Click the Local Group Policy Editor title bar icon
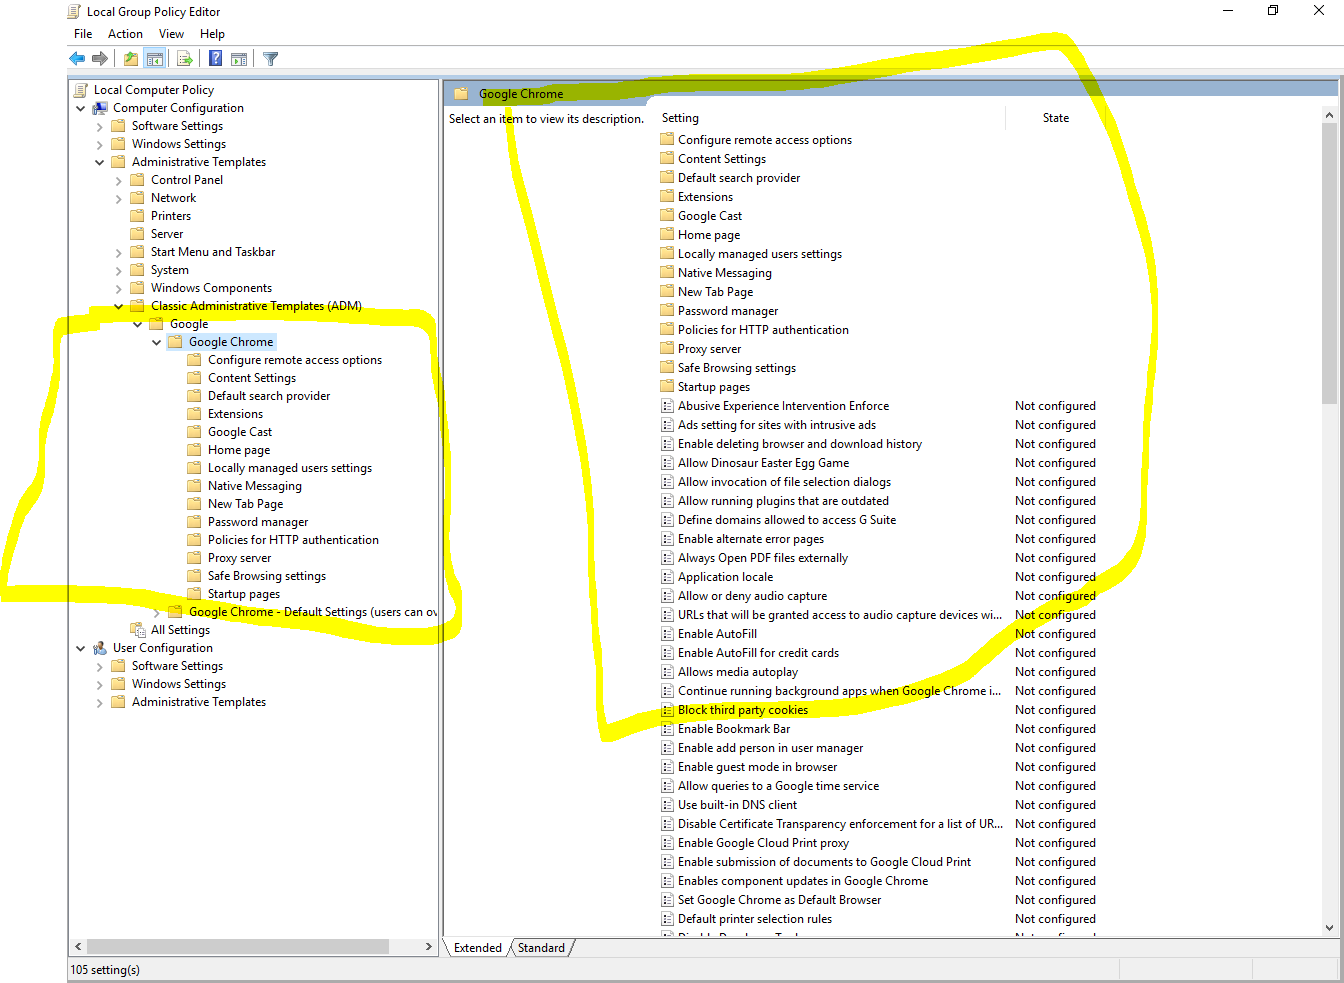 (x=74, y=12)
